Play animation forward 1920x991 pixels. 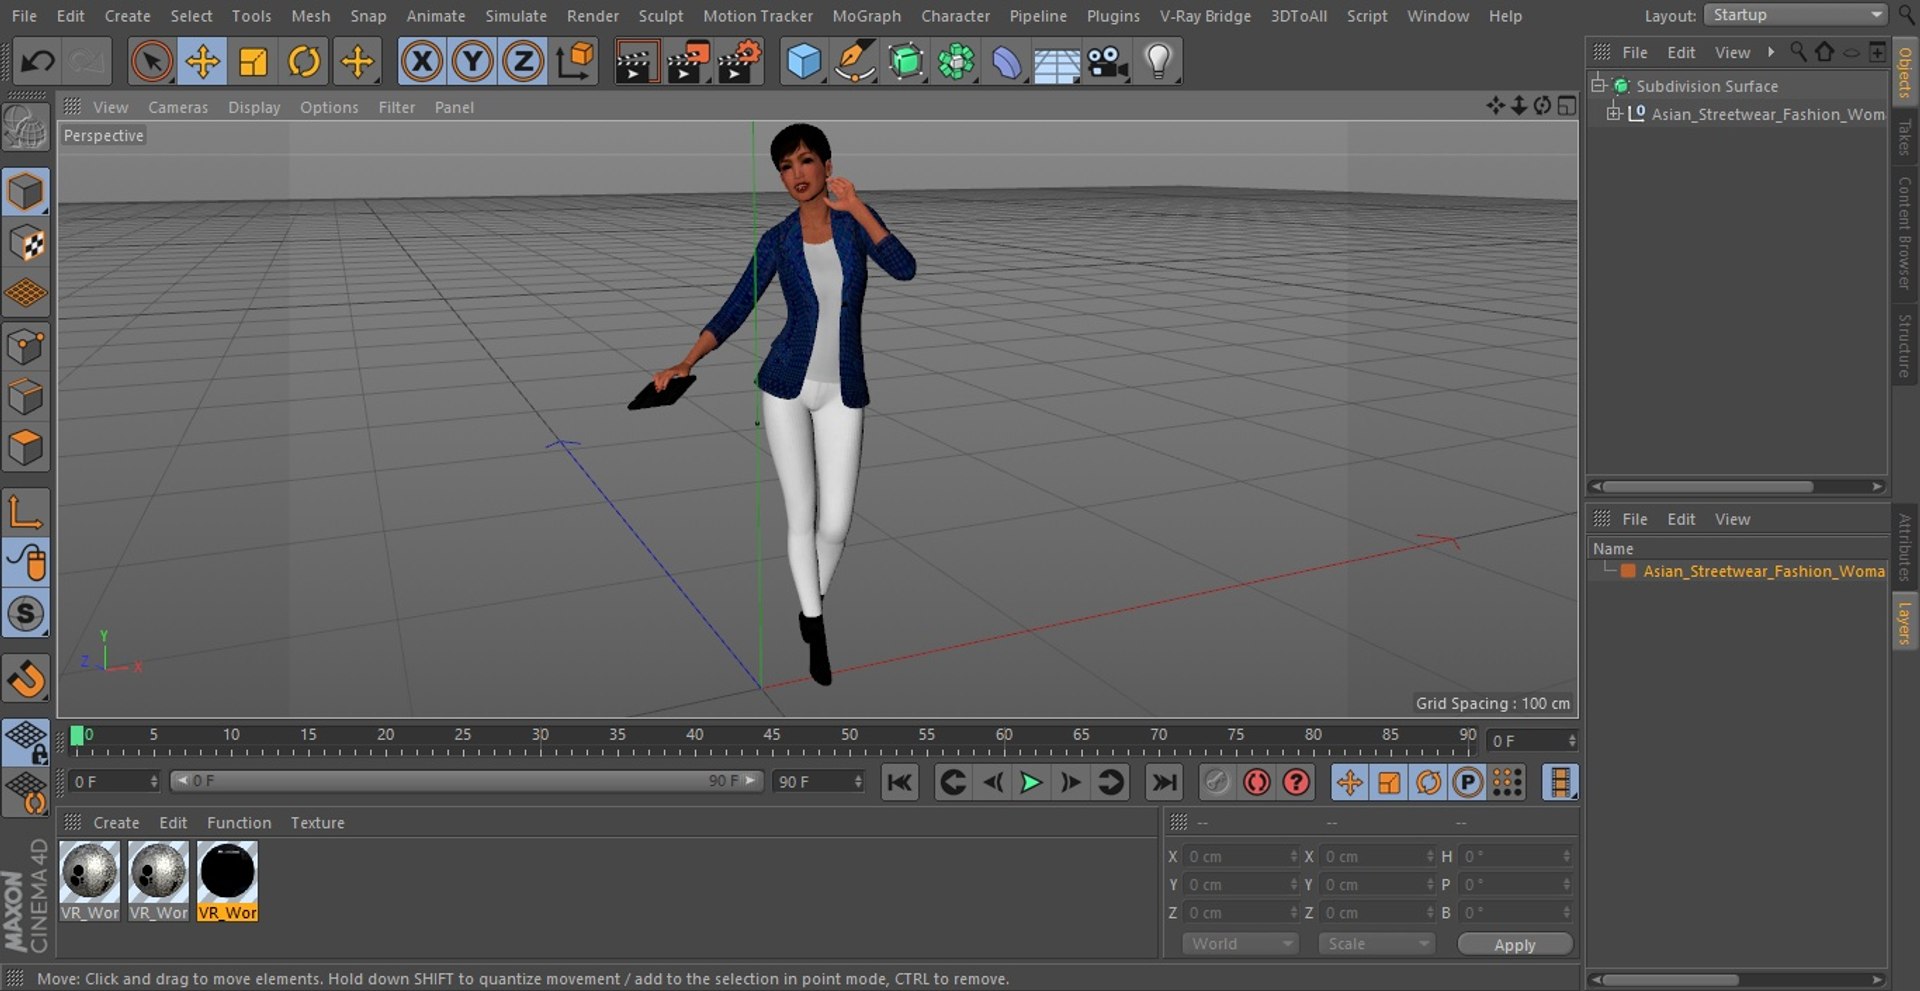[x=1031, y=782]
